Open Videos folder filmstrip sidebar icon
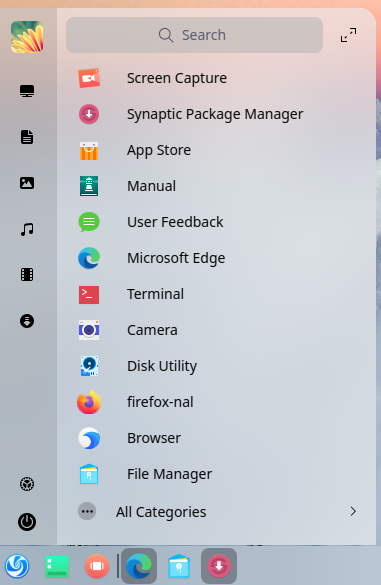This screenshot has width=381, height=585. pyautogui.click(x=27, y=275)
